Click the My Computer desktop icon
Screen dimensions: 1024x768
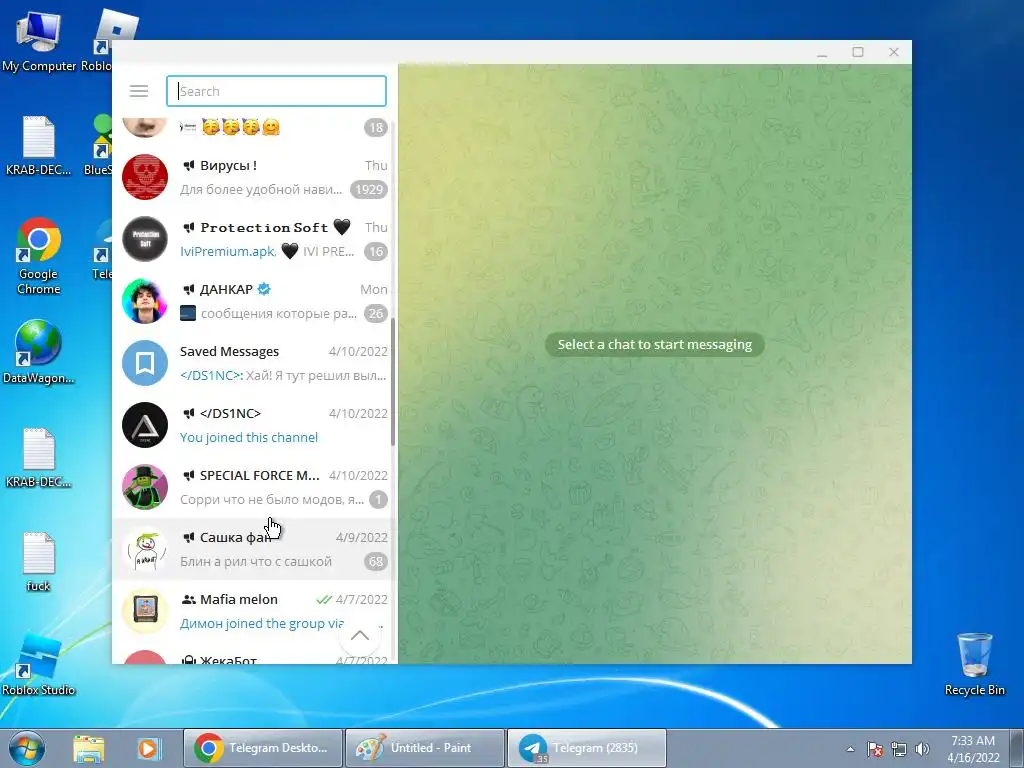click(x=39, y=40)
